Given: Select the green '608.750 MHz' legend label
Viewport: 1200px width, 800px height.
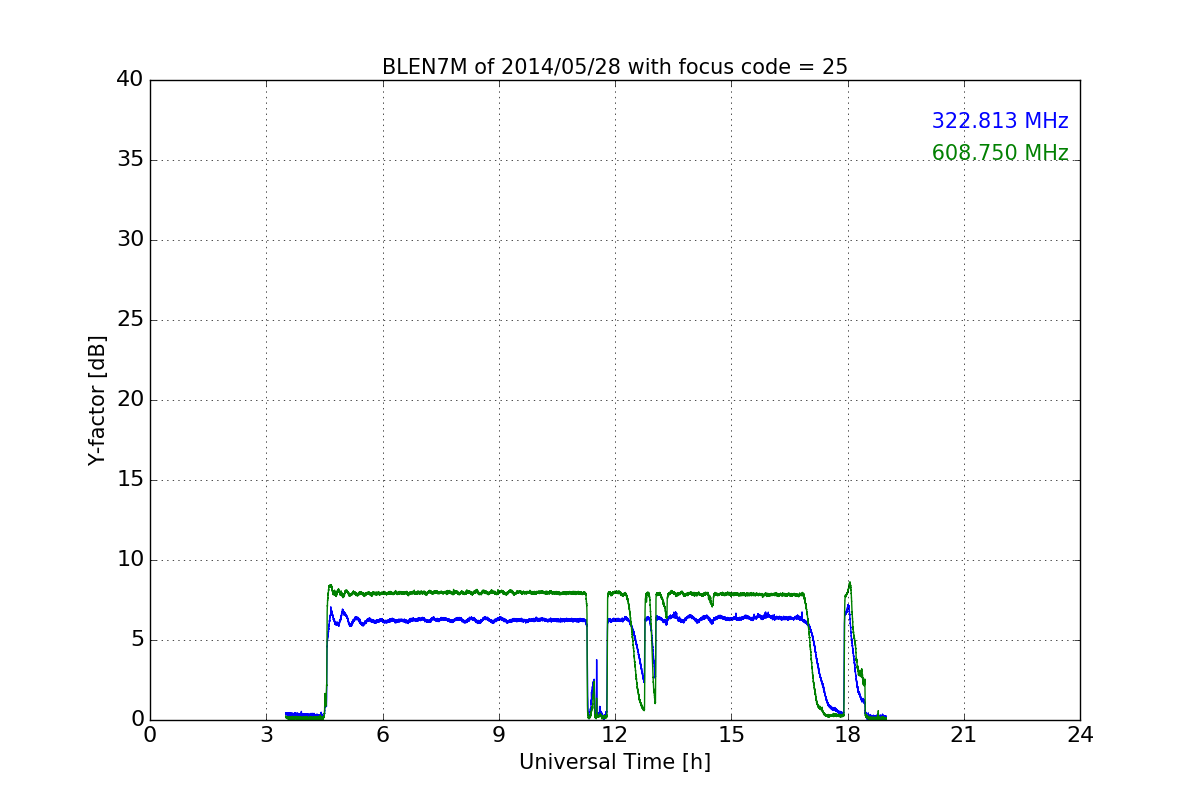Looking at the screenshot, I should click(x=1000, y=153).
